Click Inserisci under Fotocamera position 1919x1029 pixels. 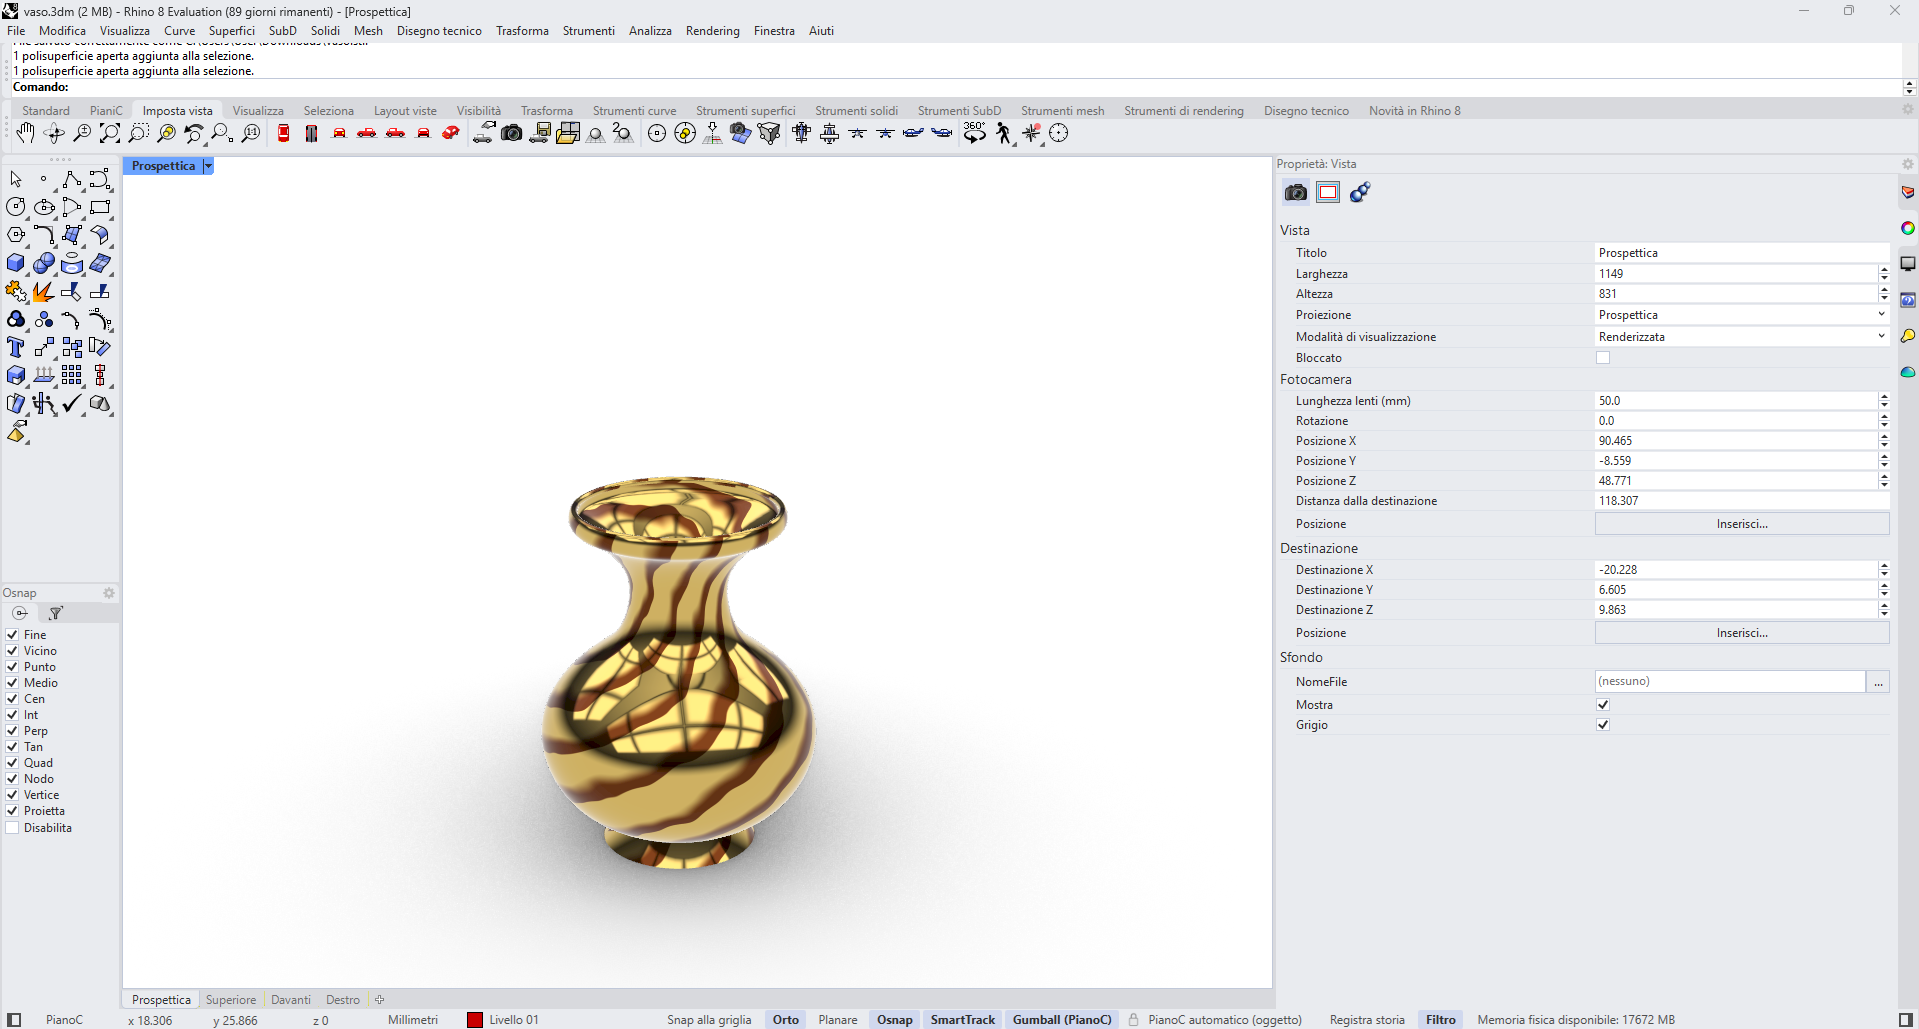click(1741, 523)
